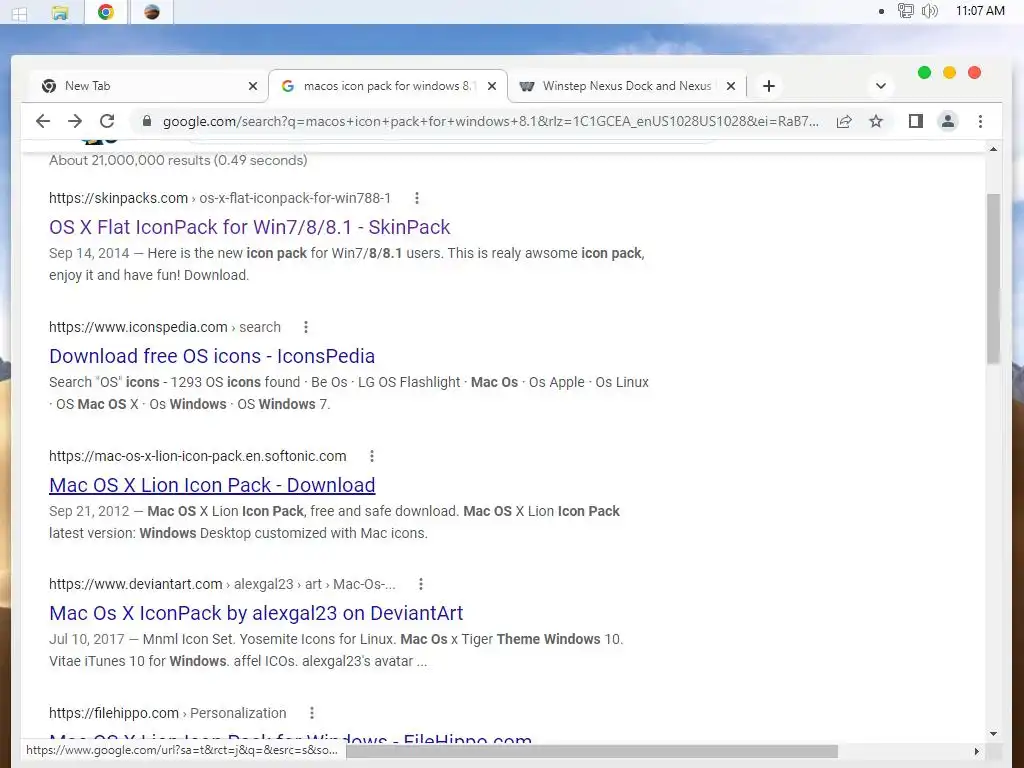The image size is (1024, 768).
Task: Open options for the iconspedia.com result
Action: coord(306,327)
